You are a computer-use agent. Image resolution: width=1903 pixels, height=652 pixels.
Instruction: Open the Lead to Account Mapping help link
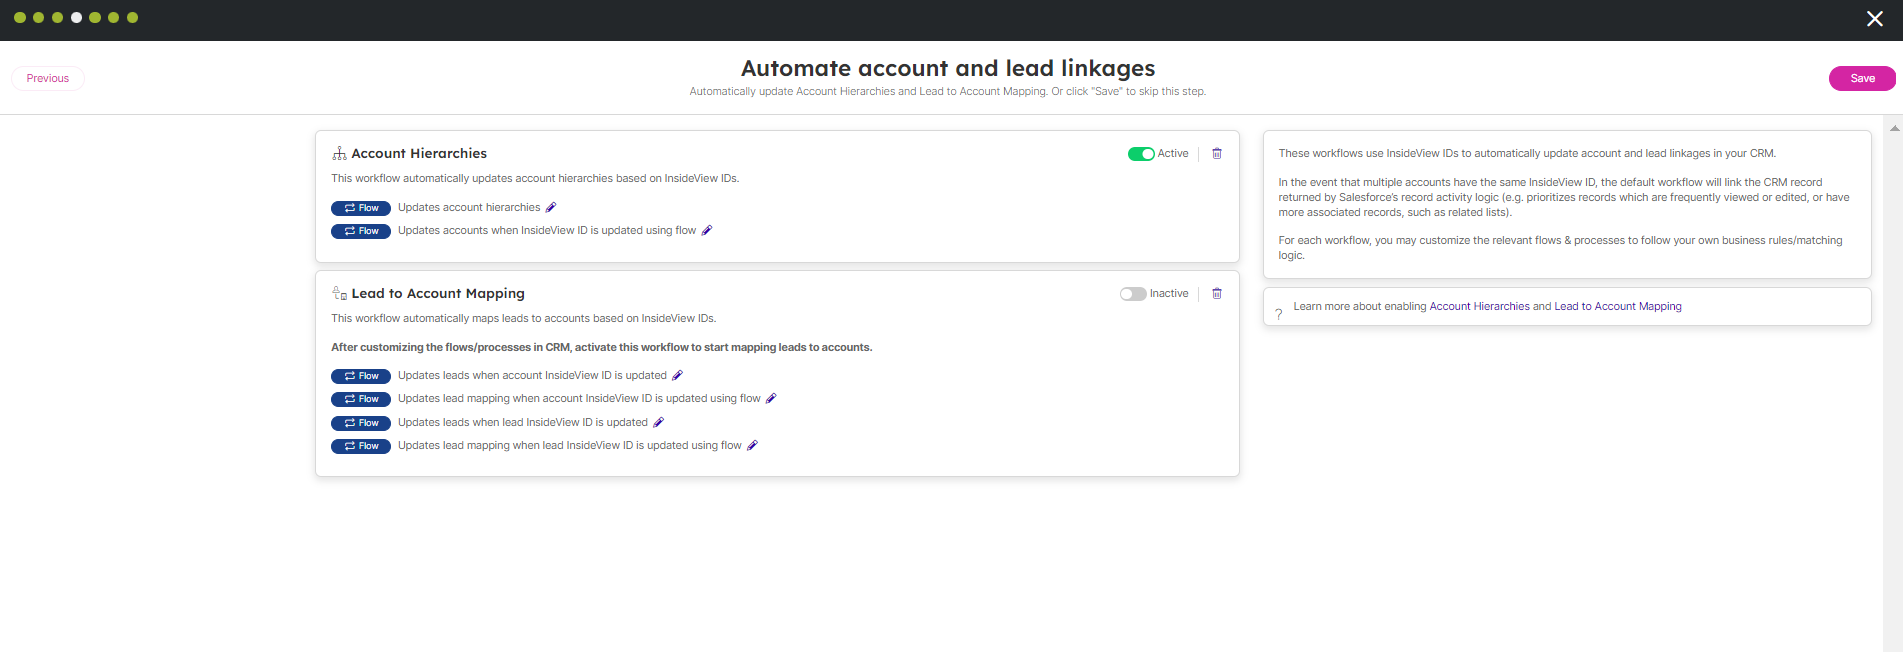1617,307
